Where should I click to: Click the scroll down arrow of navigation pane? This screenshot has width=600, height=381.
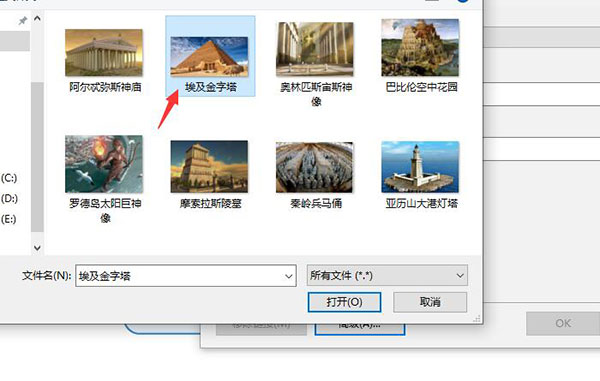[37, 248]
